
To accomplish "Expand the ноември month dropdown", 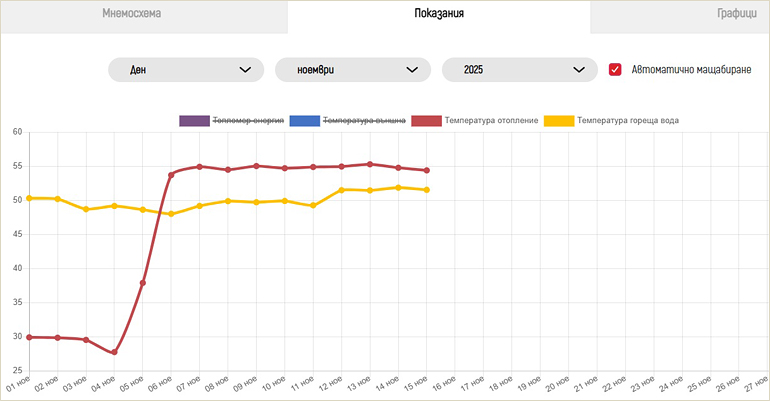I will (353, 70).
